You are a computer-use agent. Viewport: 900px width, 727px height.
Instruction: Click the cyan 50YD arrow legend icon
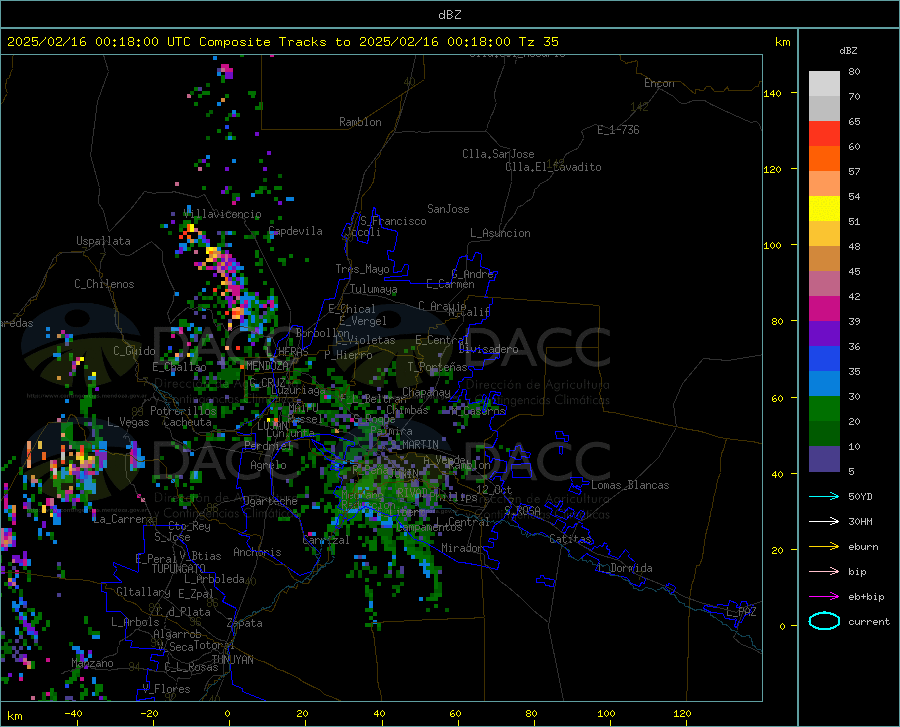point(824,496)
